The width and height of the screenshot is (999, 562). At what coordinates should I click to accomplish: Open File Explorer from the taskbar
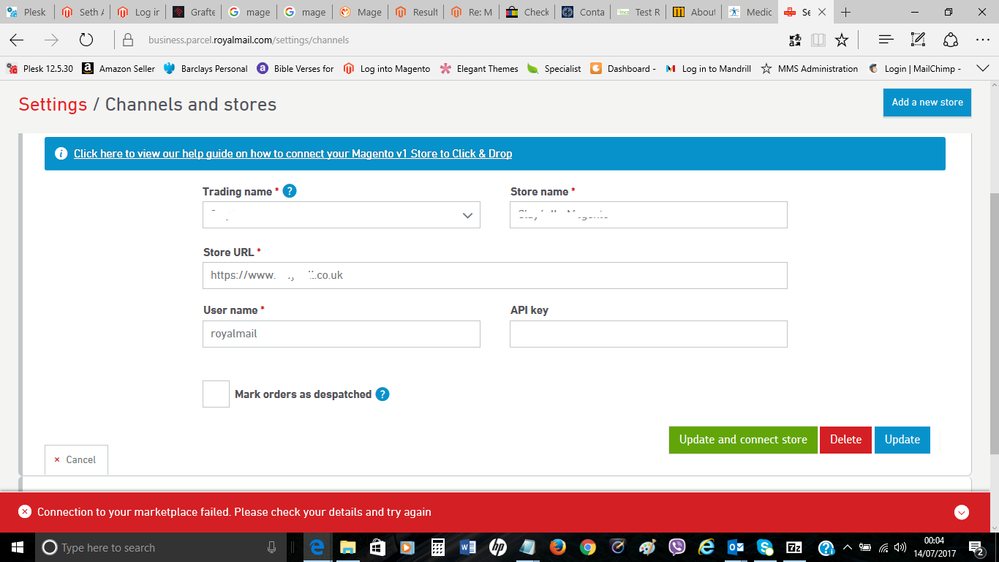click(x=347, y=547)
